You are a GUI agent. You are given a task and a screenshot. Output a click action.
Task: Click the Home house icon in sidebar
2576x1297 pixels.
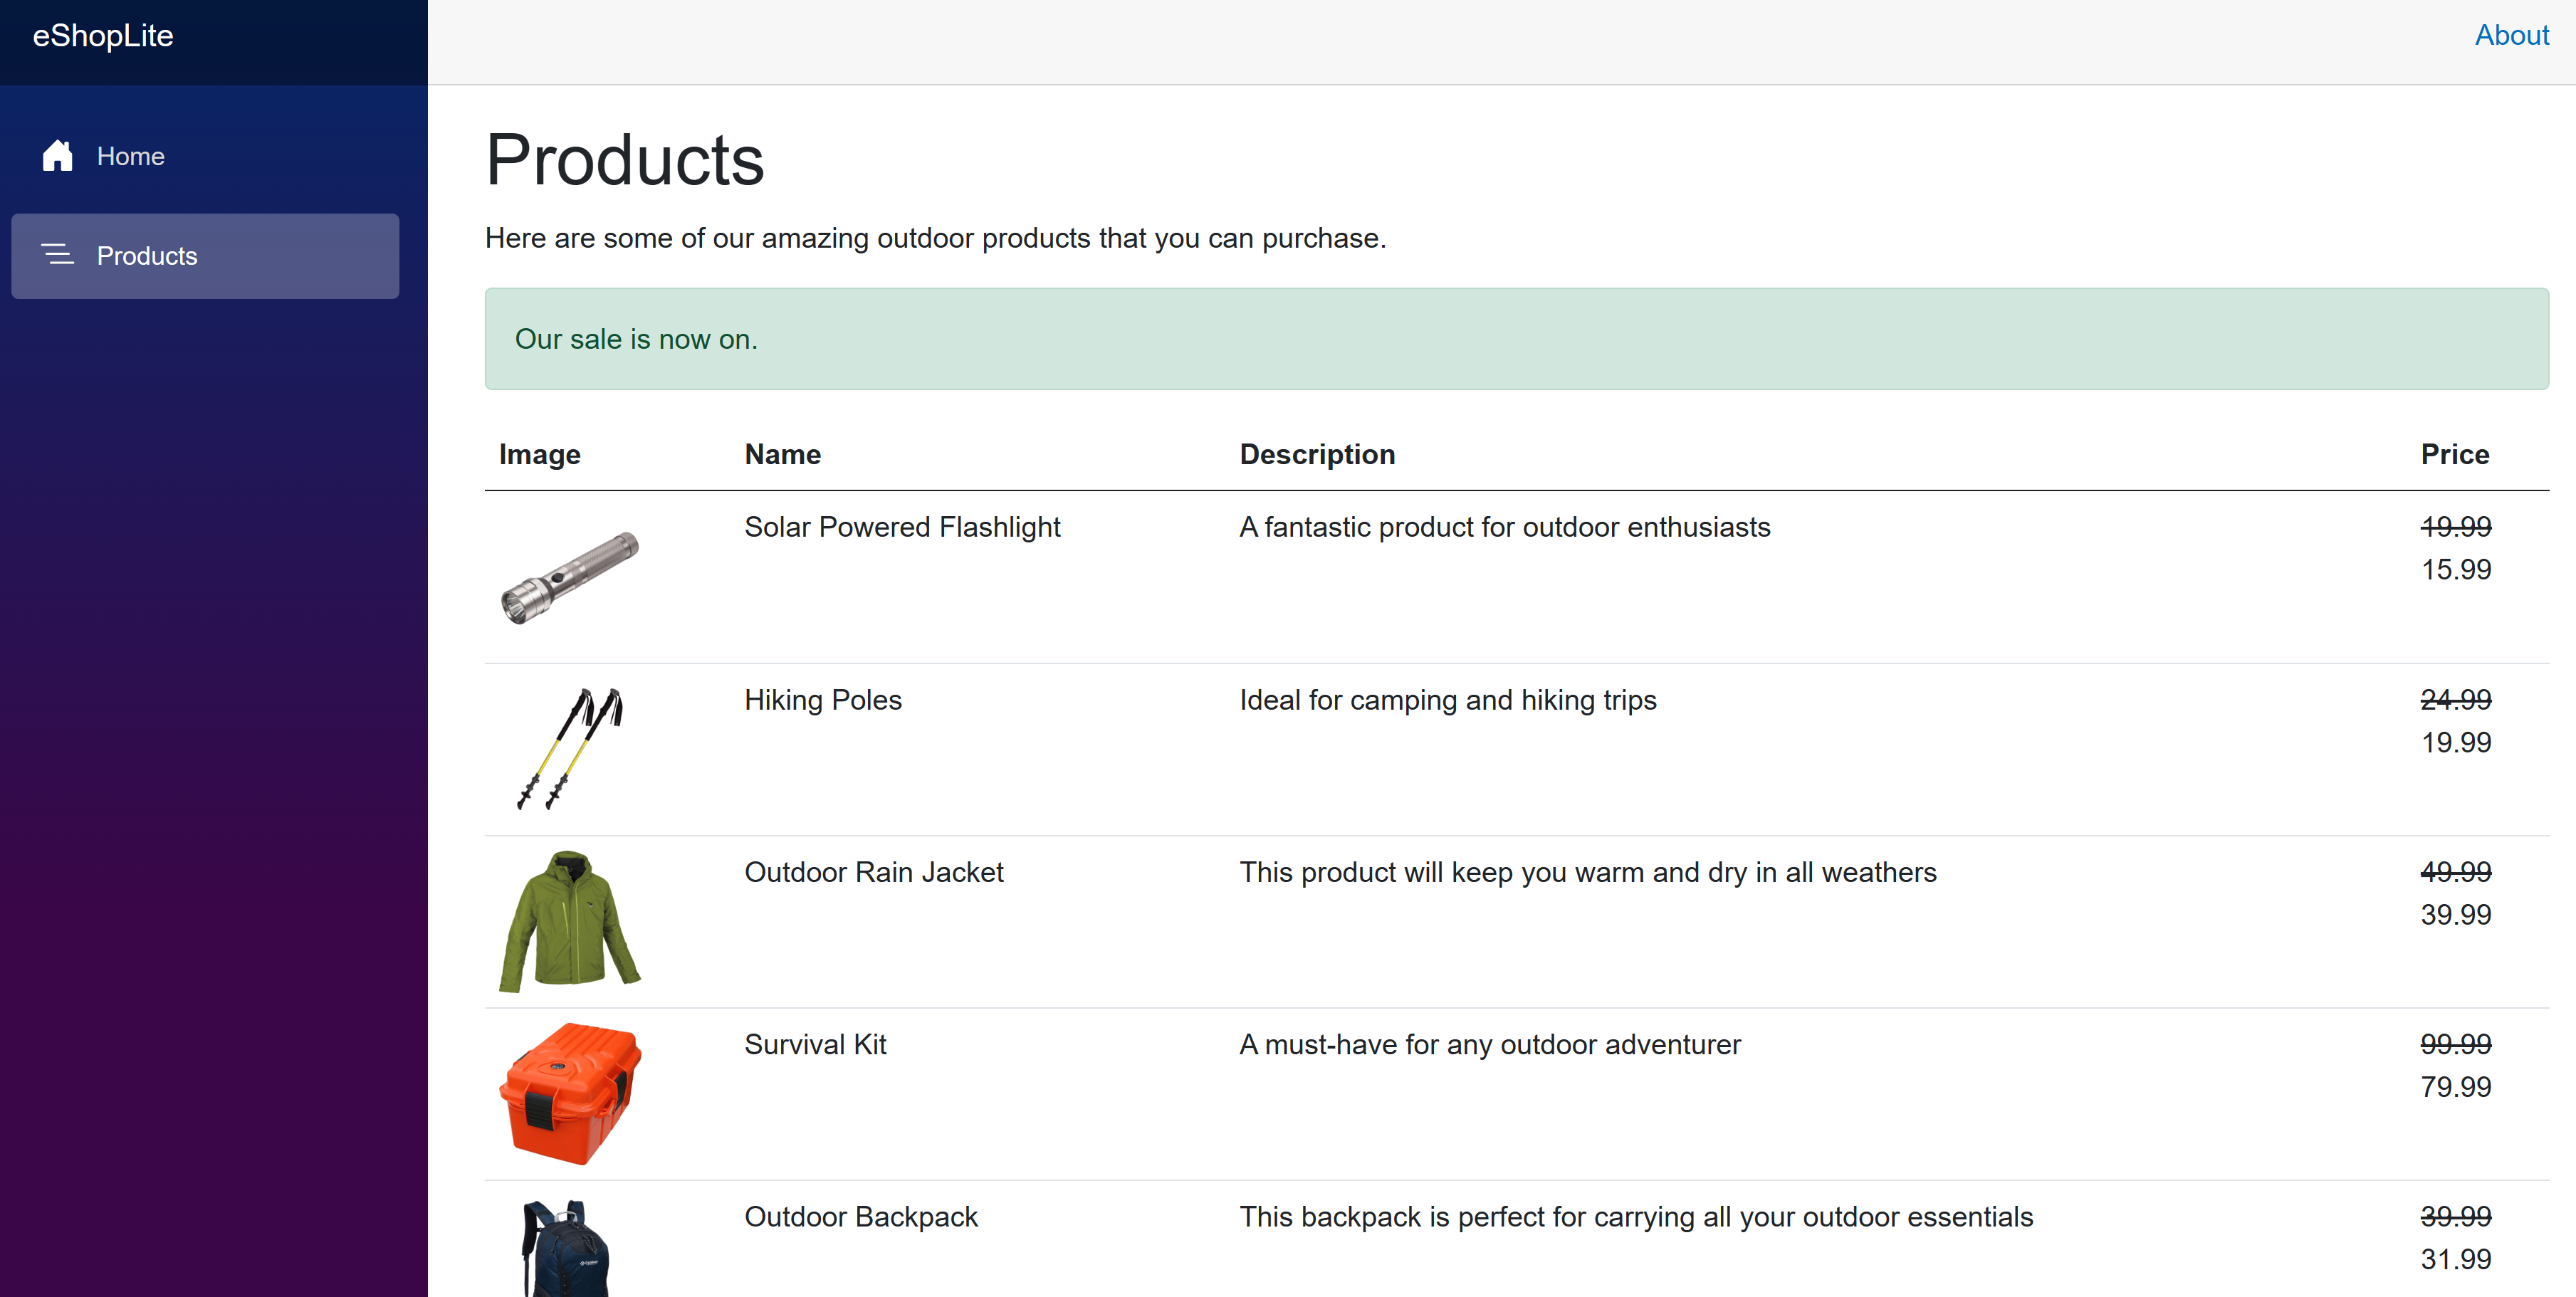58,156
